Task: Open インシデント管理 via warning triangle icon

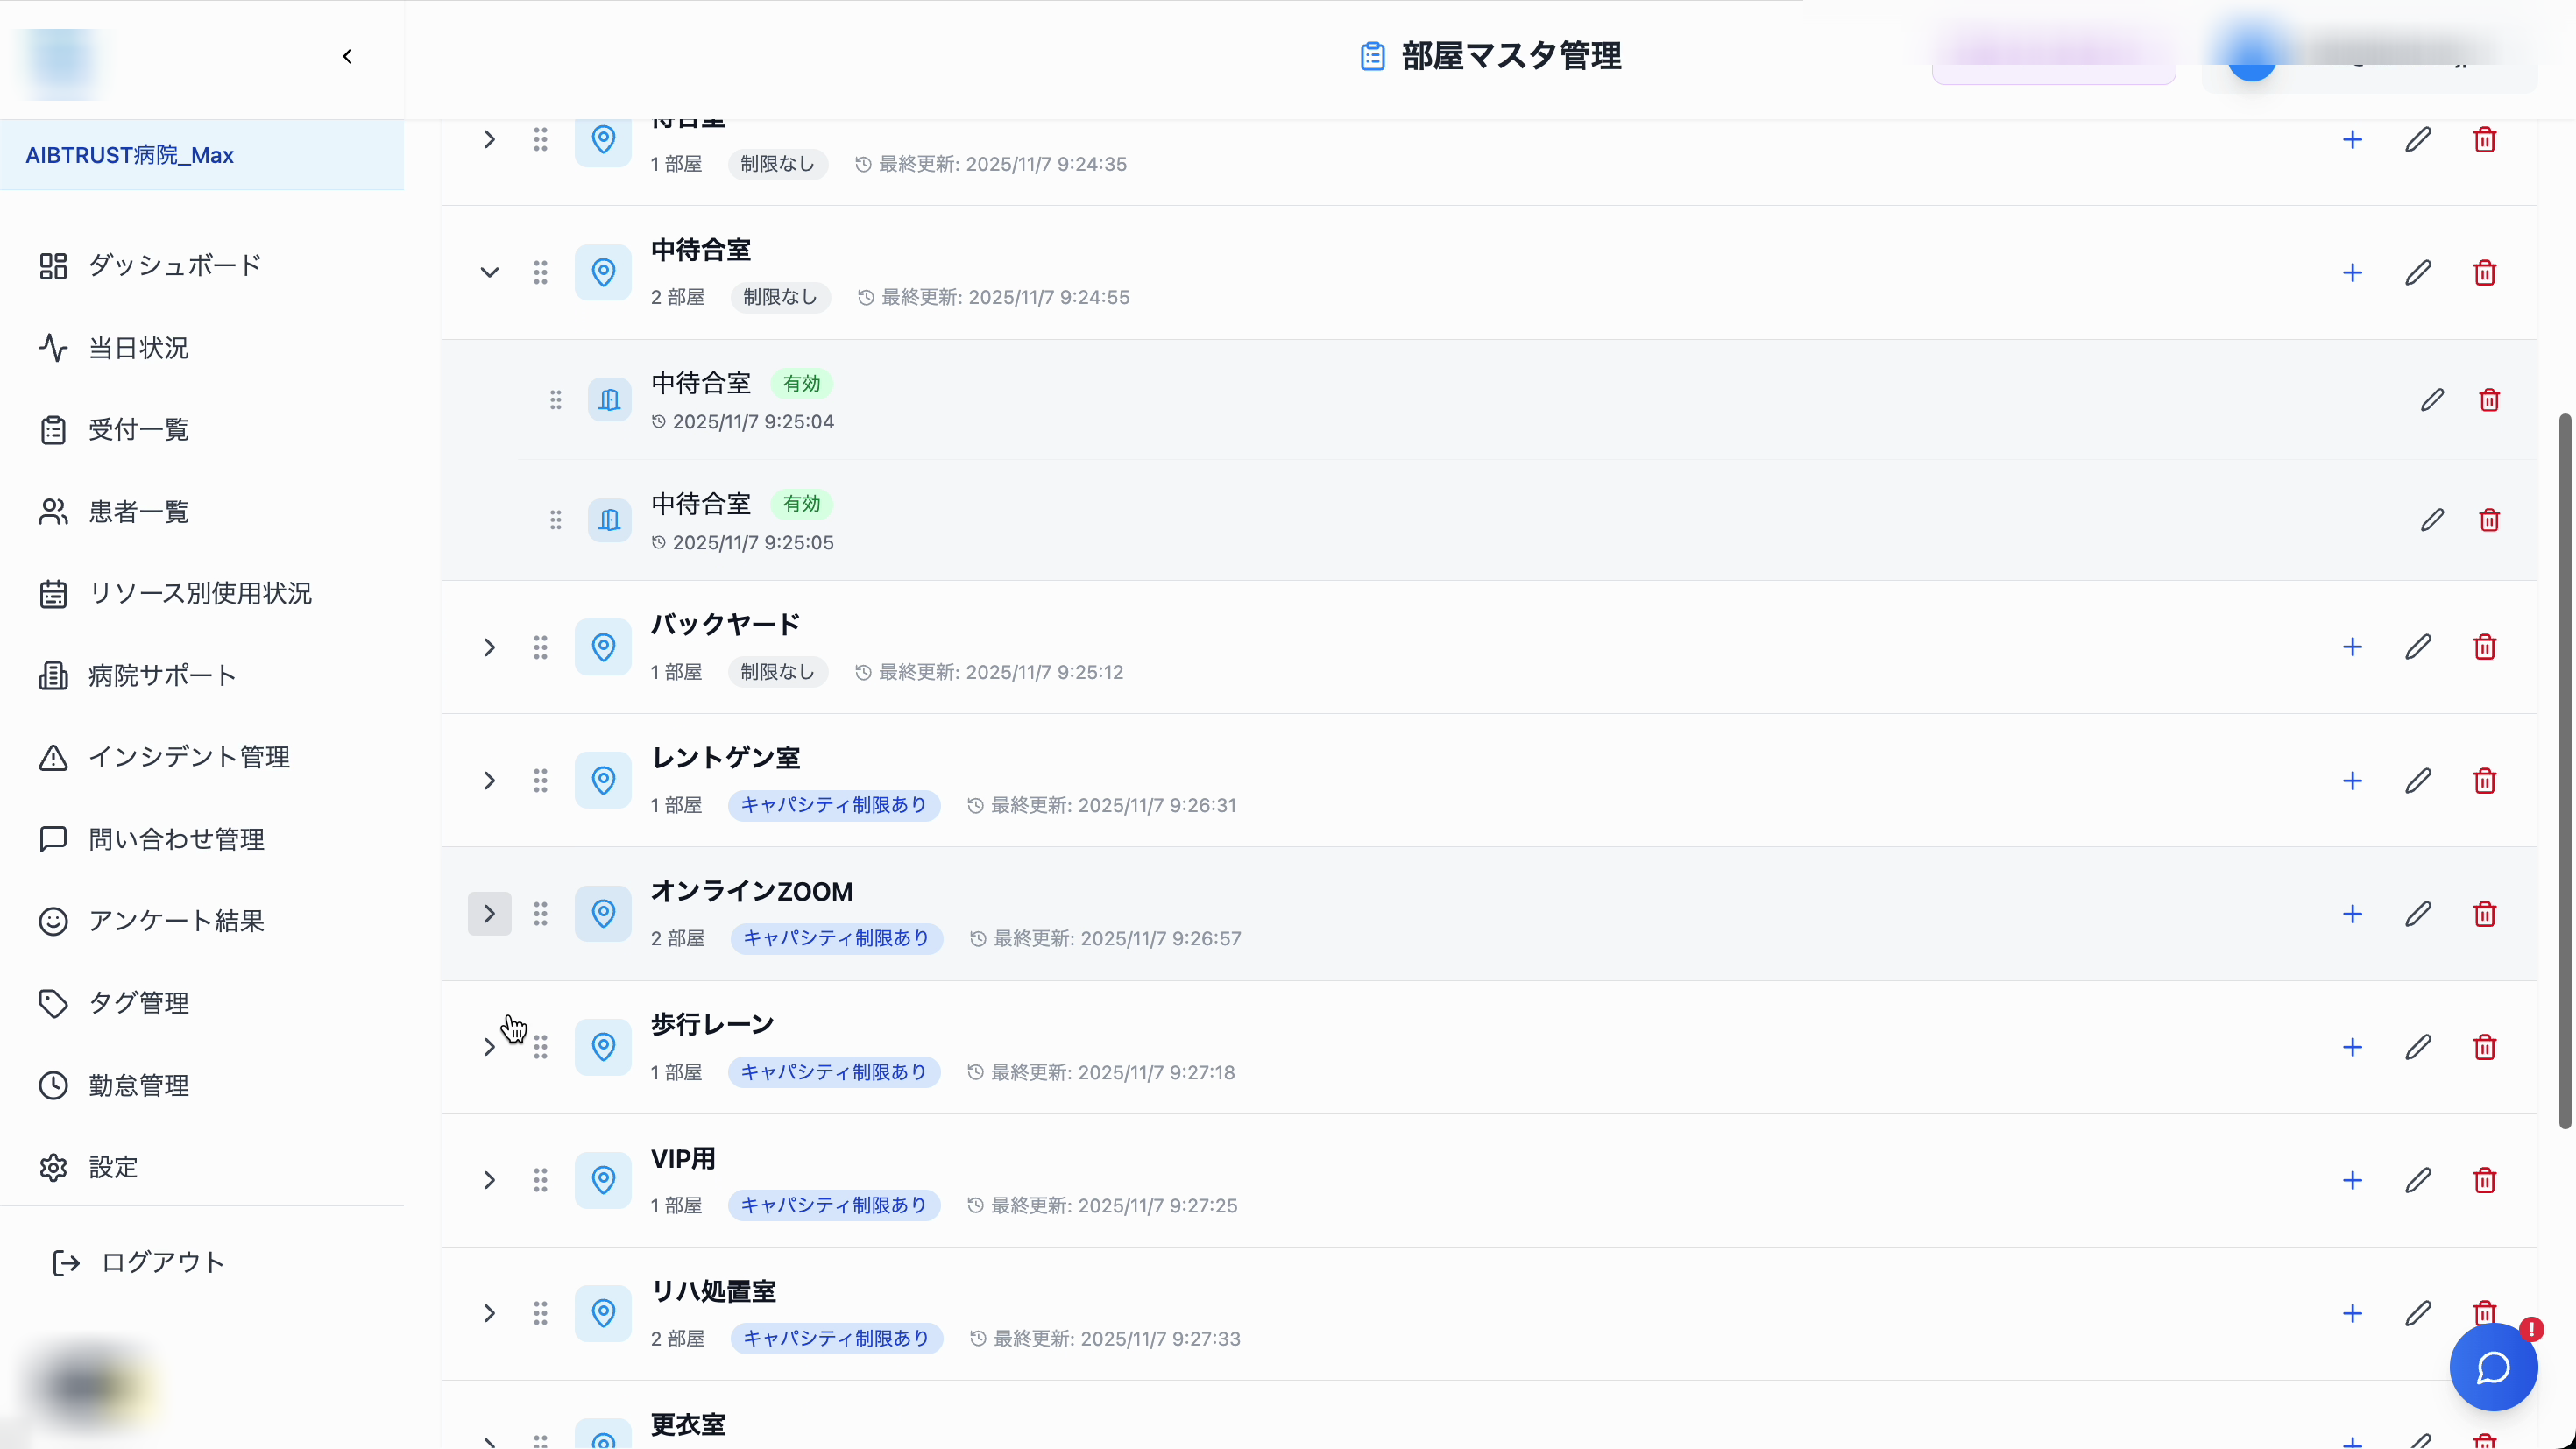Action: pyautogui.click(x=53, y=757)
